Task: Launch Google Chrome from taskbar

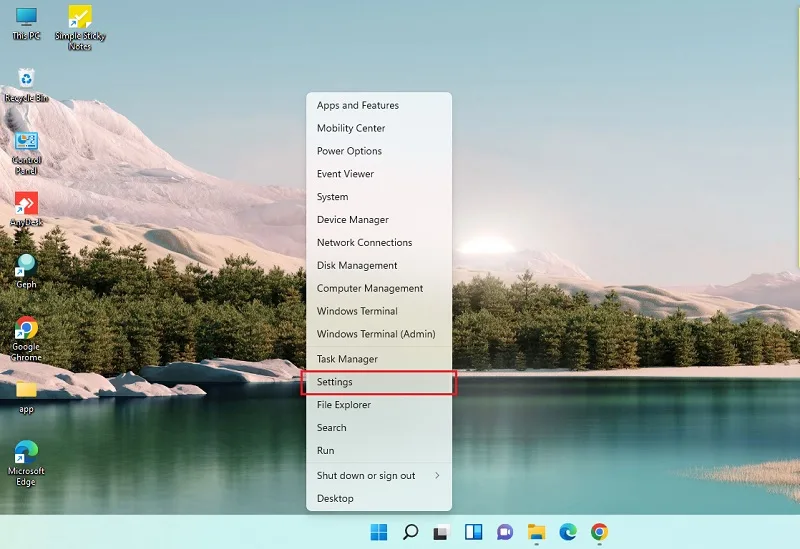Action: click(599, 532)
